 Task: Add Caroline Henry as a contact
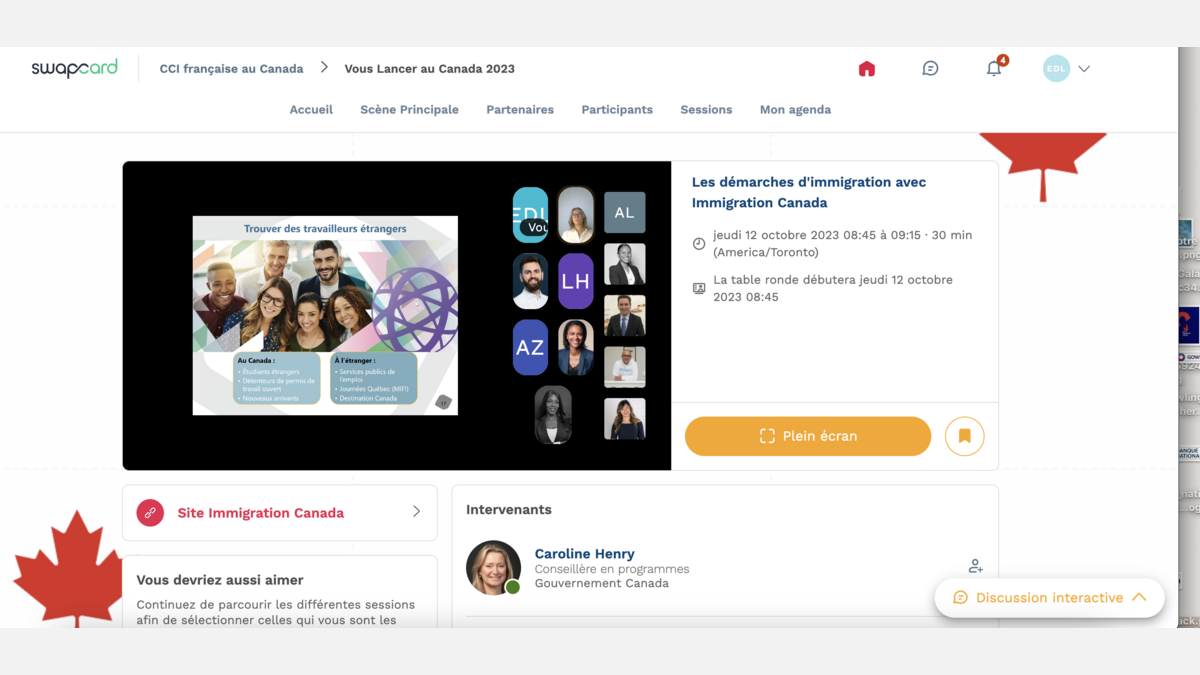pyautogui.click(x=975, y=566)
